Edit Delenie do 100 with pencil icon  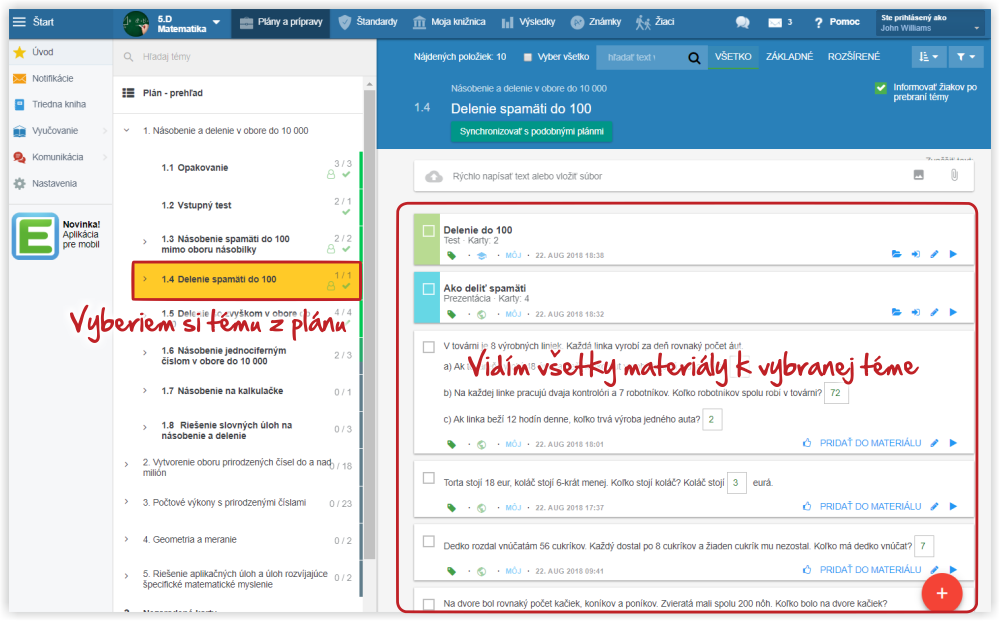[x=934, y=254]
